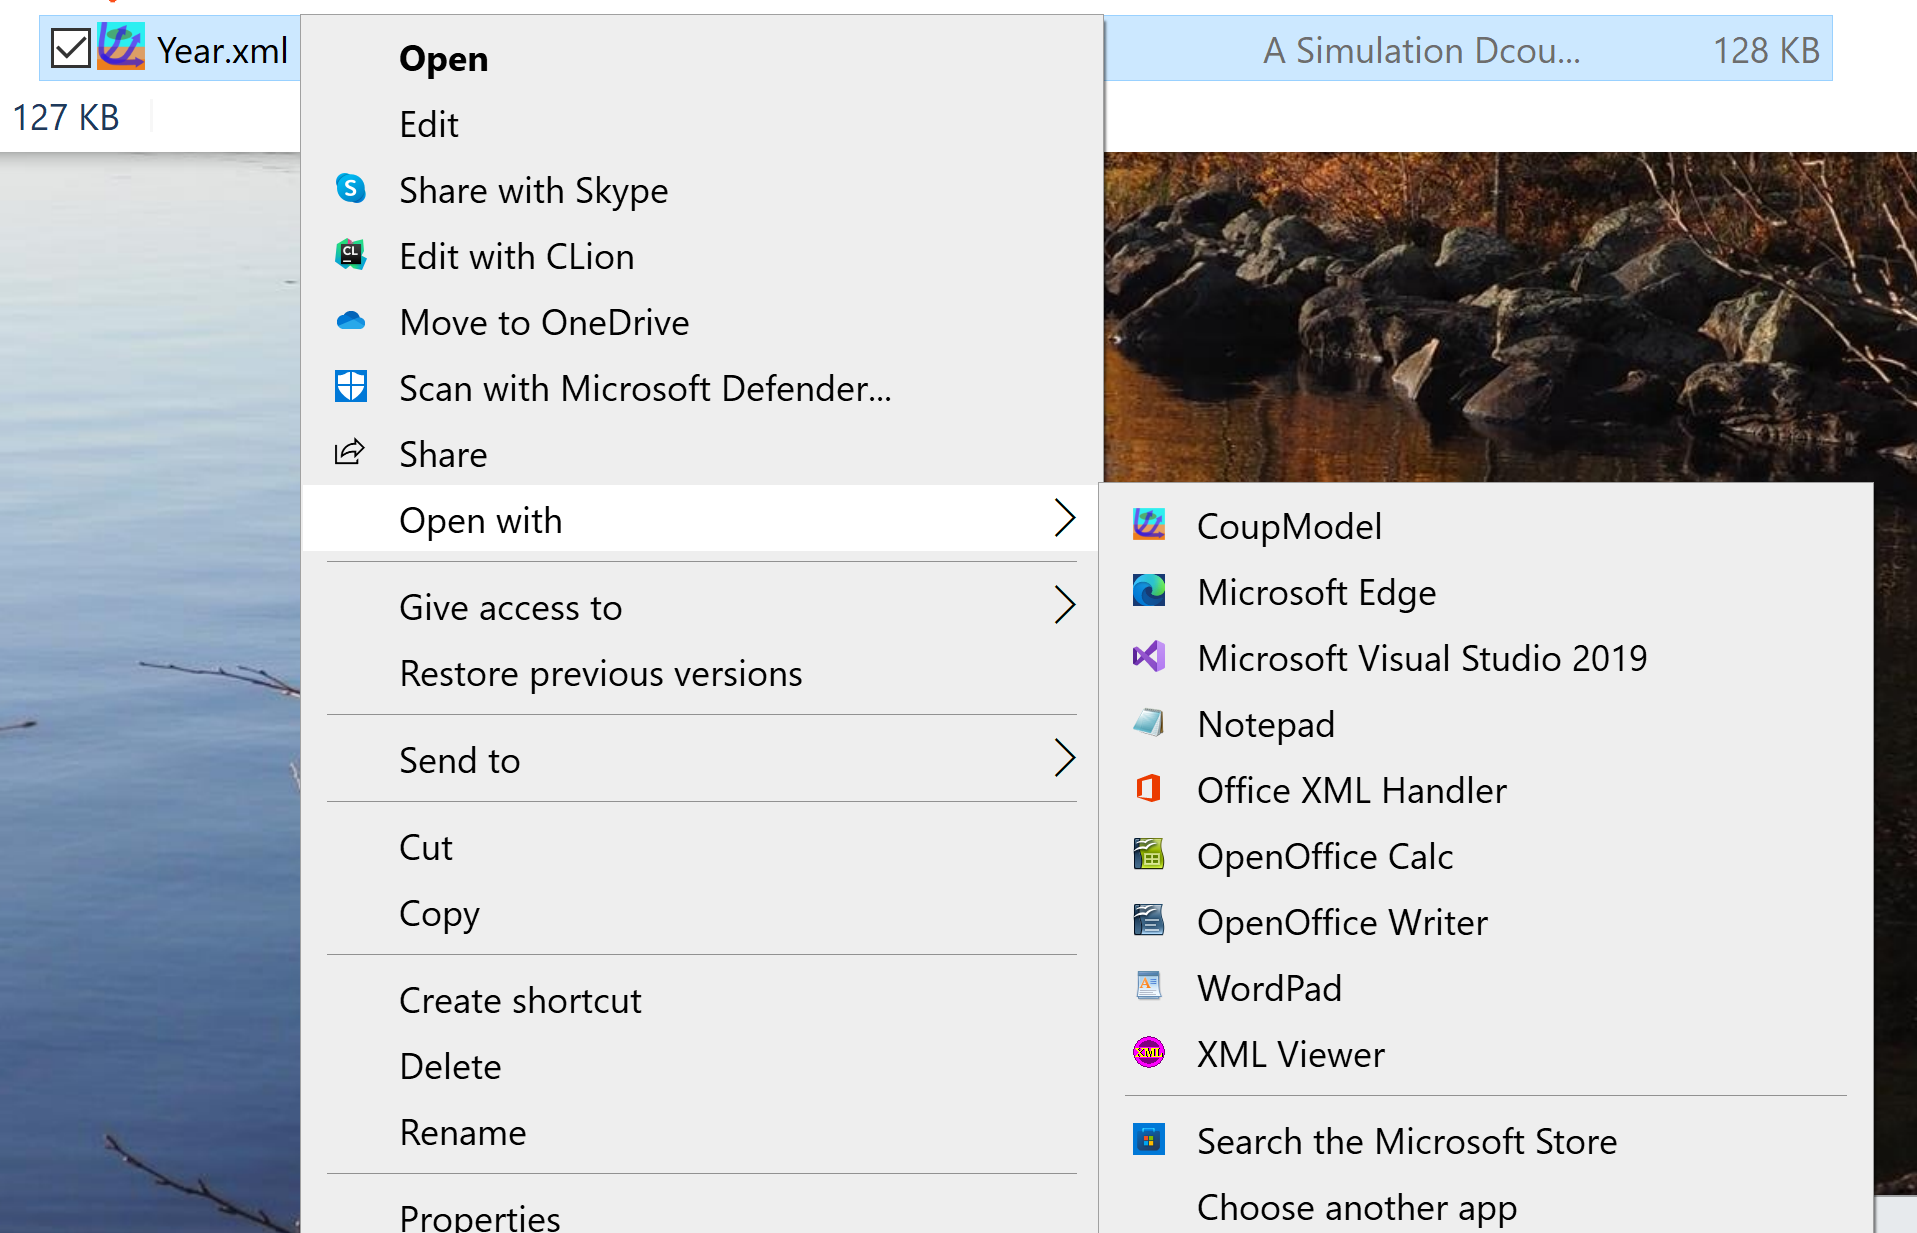Choose Cut from the context menu
Viewport: 1917px width, 1233px height.
701,847
